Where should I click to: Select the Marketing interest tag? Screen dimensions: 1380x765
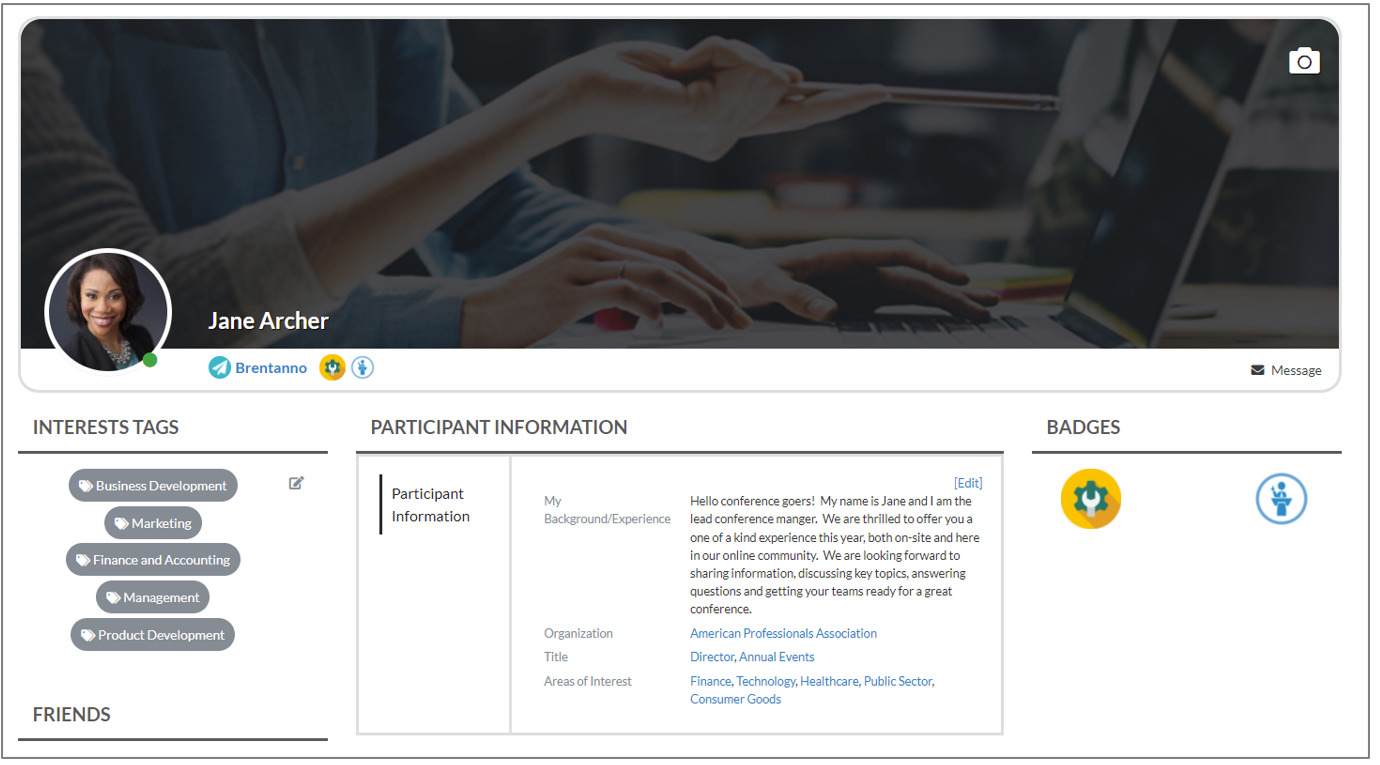click(x=153, y=523)
